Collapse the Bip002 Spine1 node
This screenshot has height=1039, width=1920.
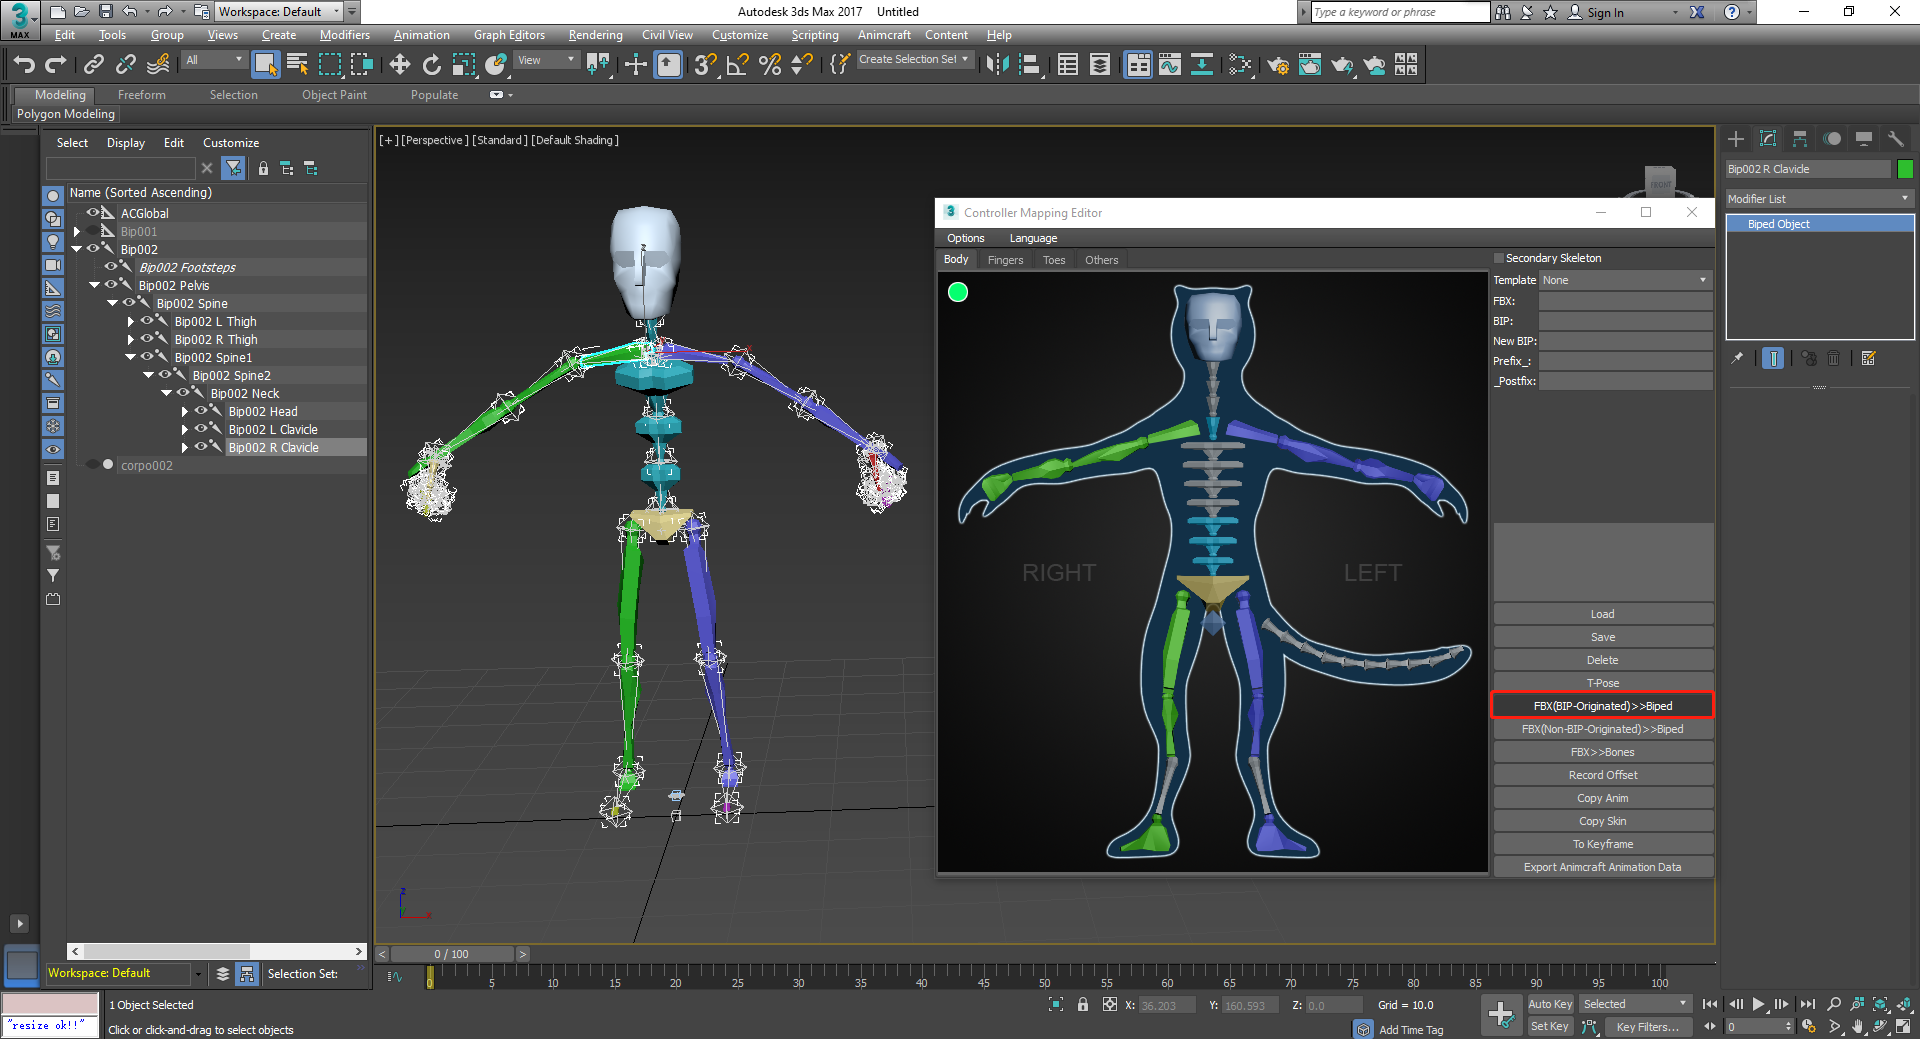[131, 357]
